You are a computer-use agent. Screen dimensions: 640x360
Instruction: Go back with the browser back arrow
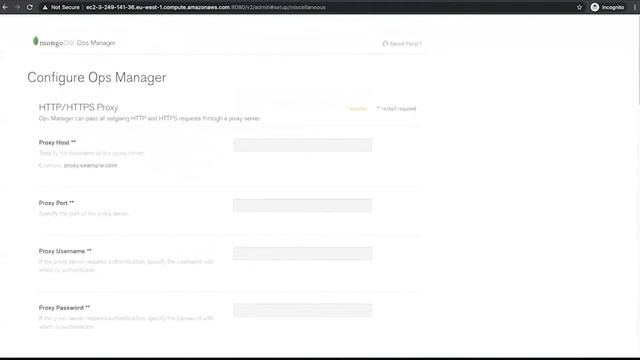[5, 7]
